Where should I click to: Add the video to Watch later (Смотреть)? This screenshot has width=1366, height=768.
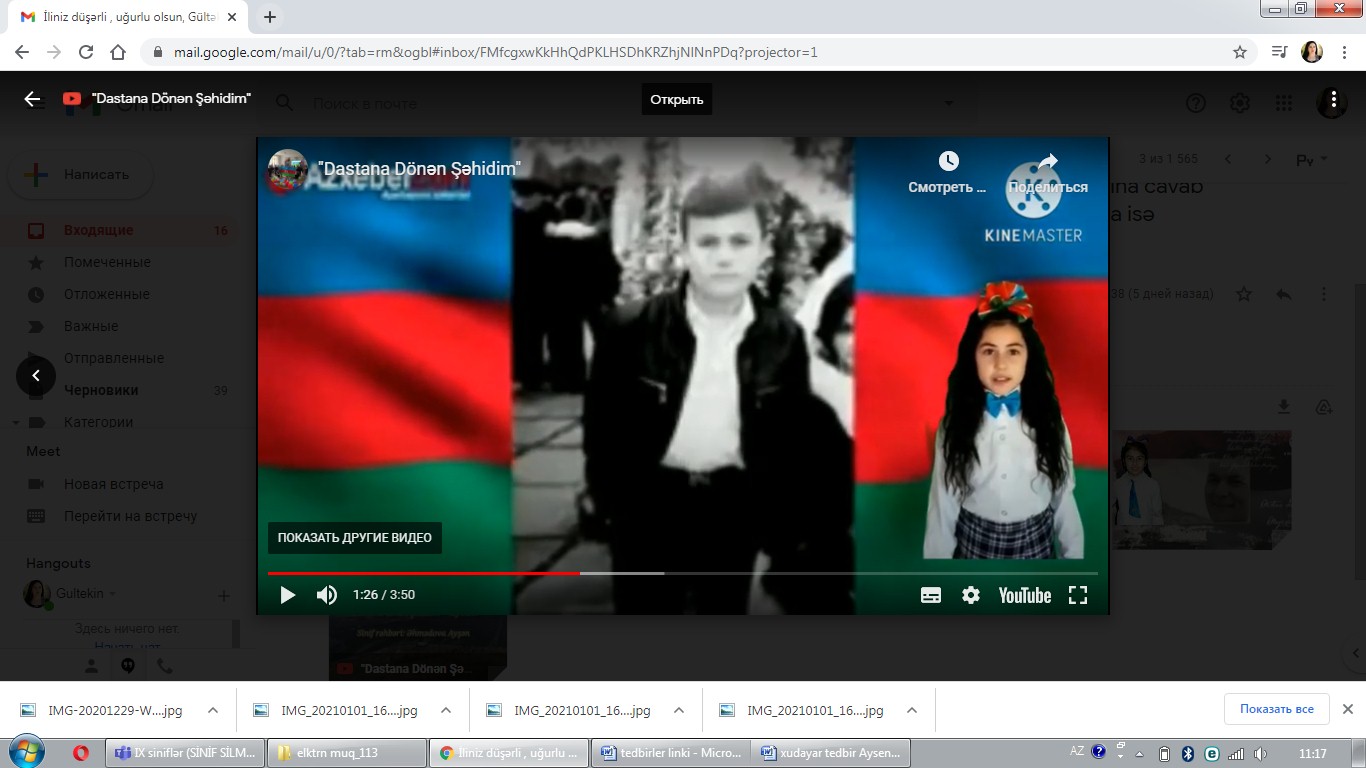pyautogui.click(x=948, y=172)
